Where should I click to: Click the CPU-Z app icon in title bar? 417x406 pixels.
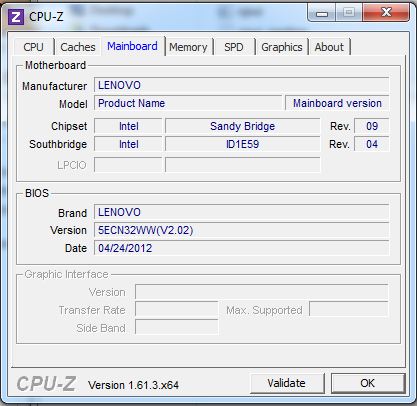point(16,17)
